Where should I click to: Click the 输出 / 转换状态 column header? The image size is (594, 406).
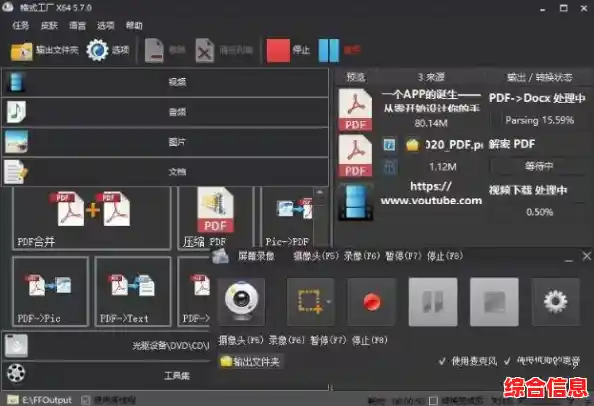pos(539,77)
